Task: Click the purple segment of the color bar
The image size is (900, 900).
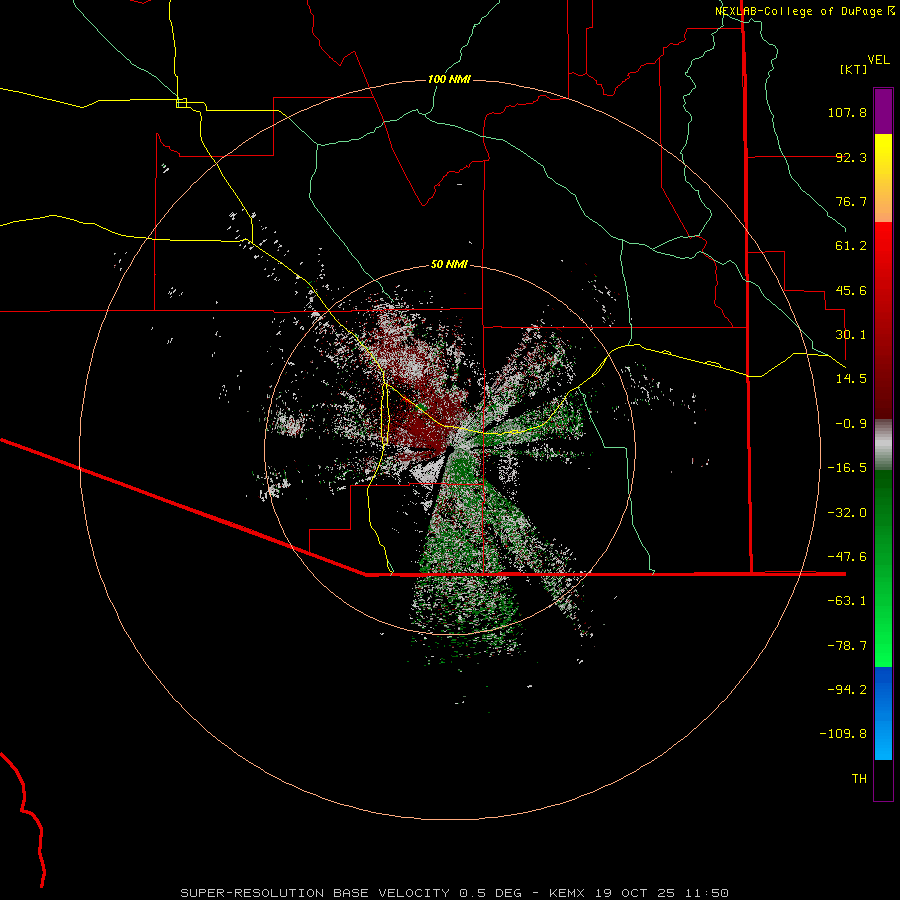Action: coord(883,112)
